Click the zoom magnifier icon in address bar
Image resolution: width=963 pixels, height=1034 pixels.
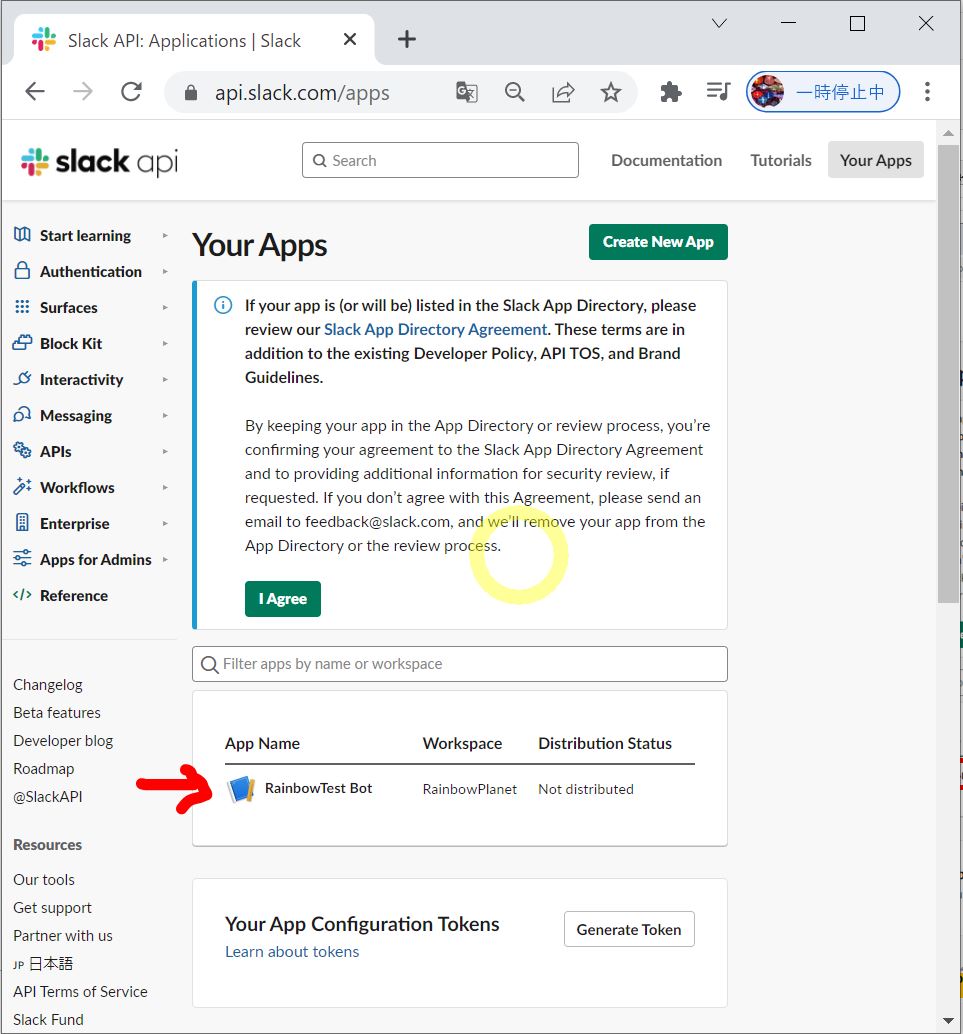coord(514,92)
